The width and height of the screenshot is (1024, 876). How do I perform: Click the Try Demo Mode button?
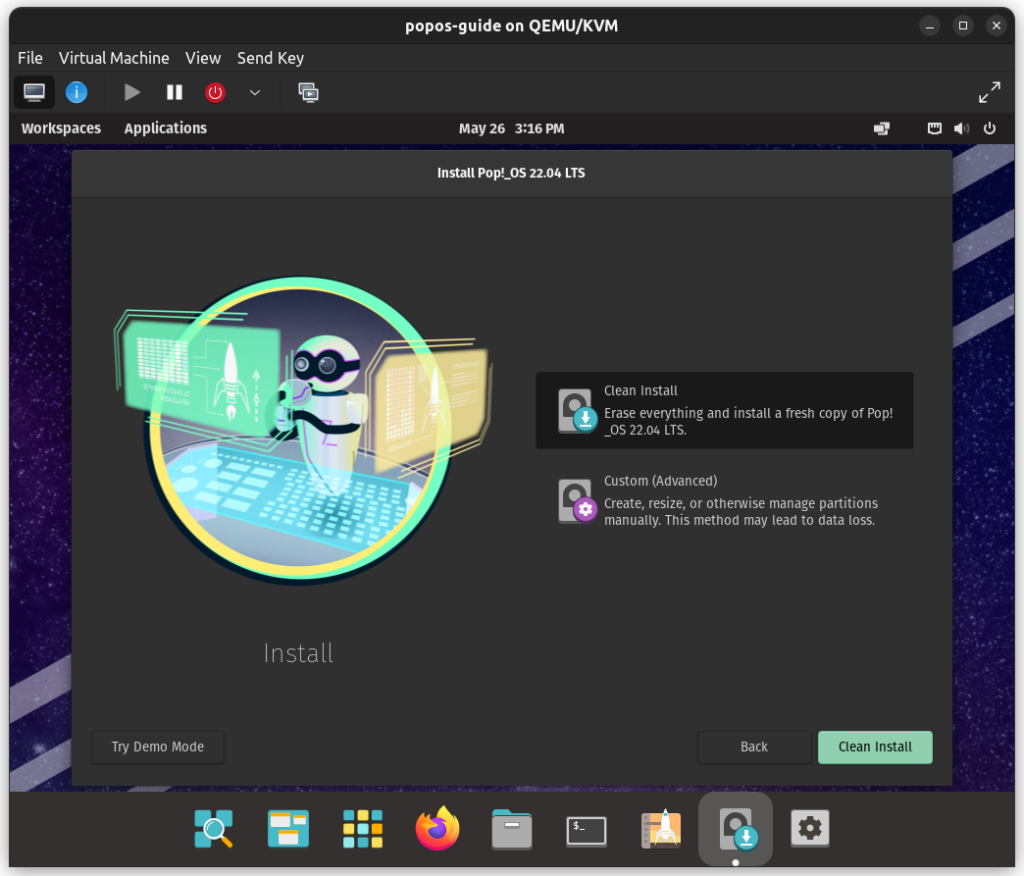point(158,747)
